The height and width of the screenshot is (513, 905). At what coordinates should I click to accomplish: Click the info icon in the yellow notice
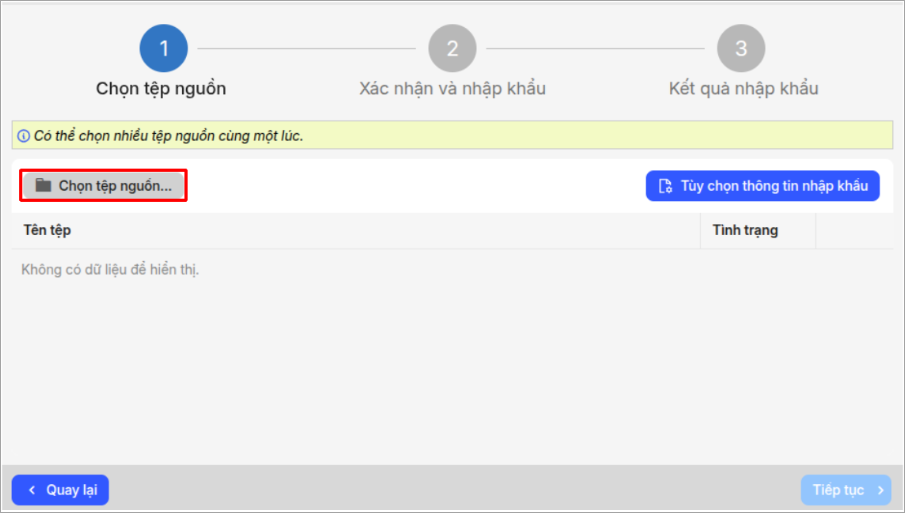(23, 136)
